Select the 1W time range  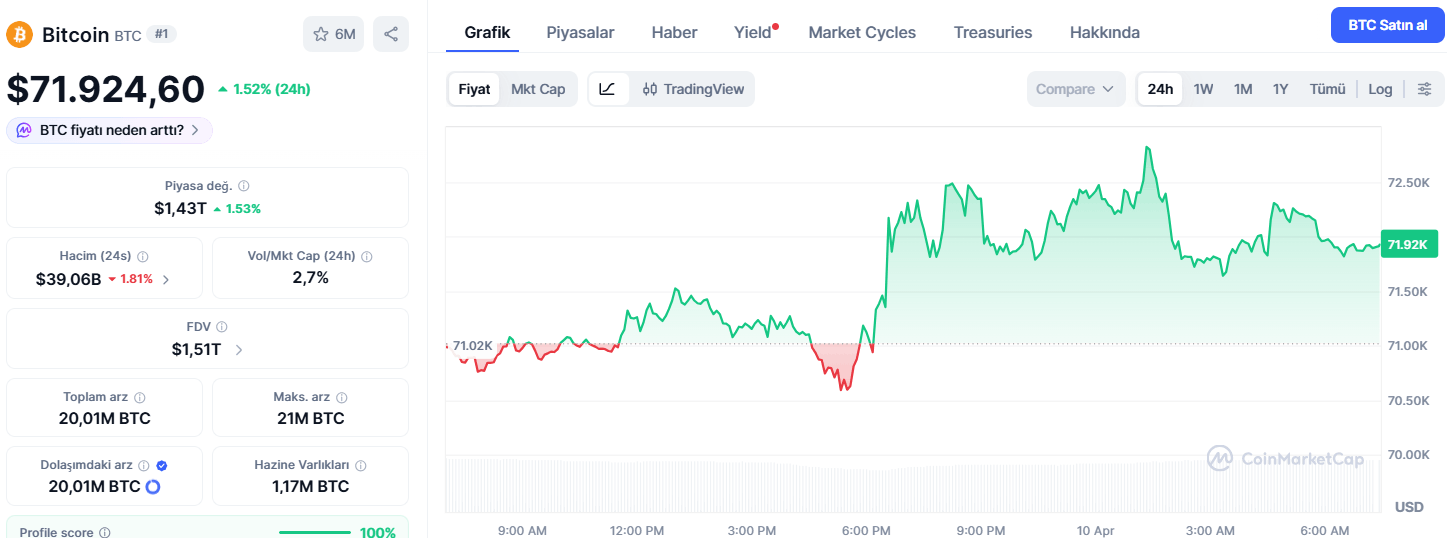(1203, 89)
